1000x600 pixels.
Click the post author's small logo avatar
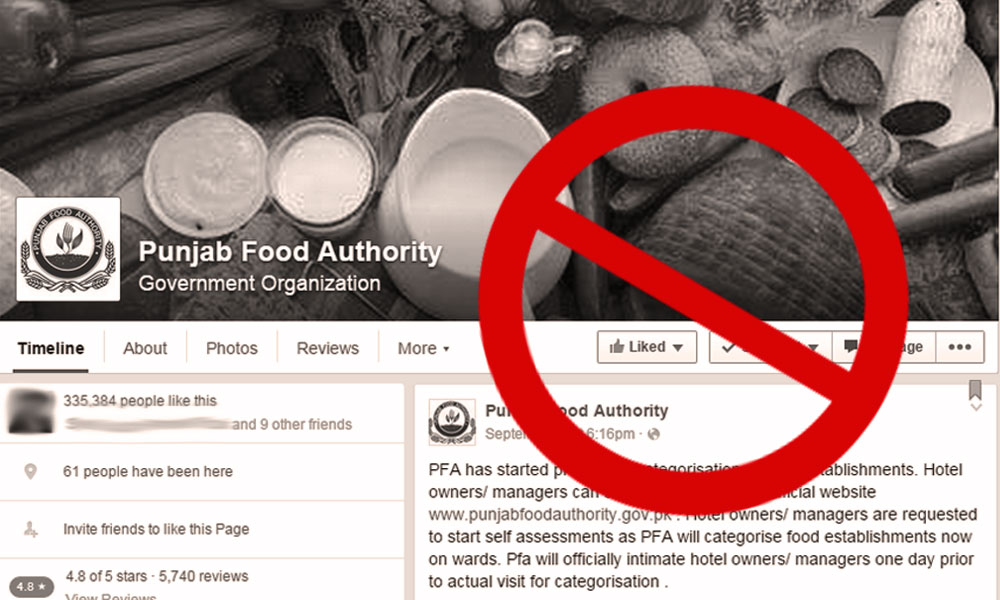coord(452,421)
